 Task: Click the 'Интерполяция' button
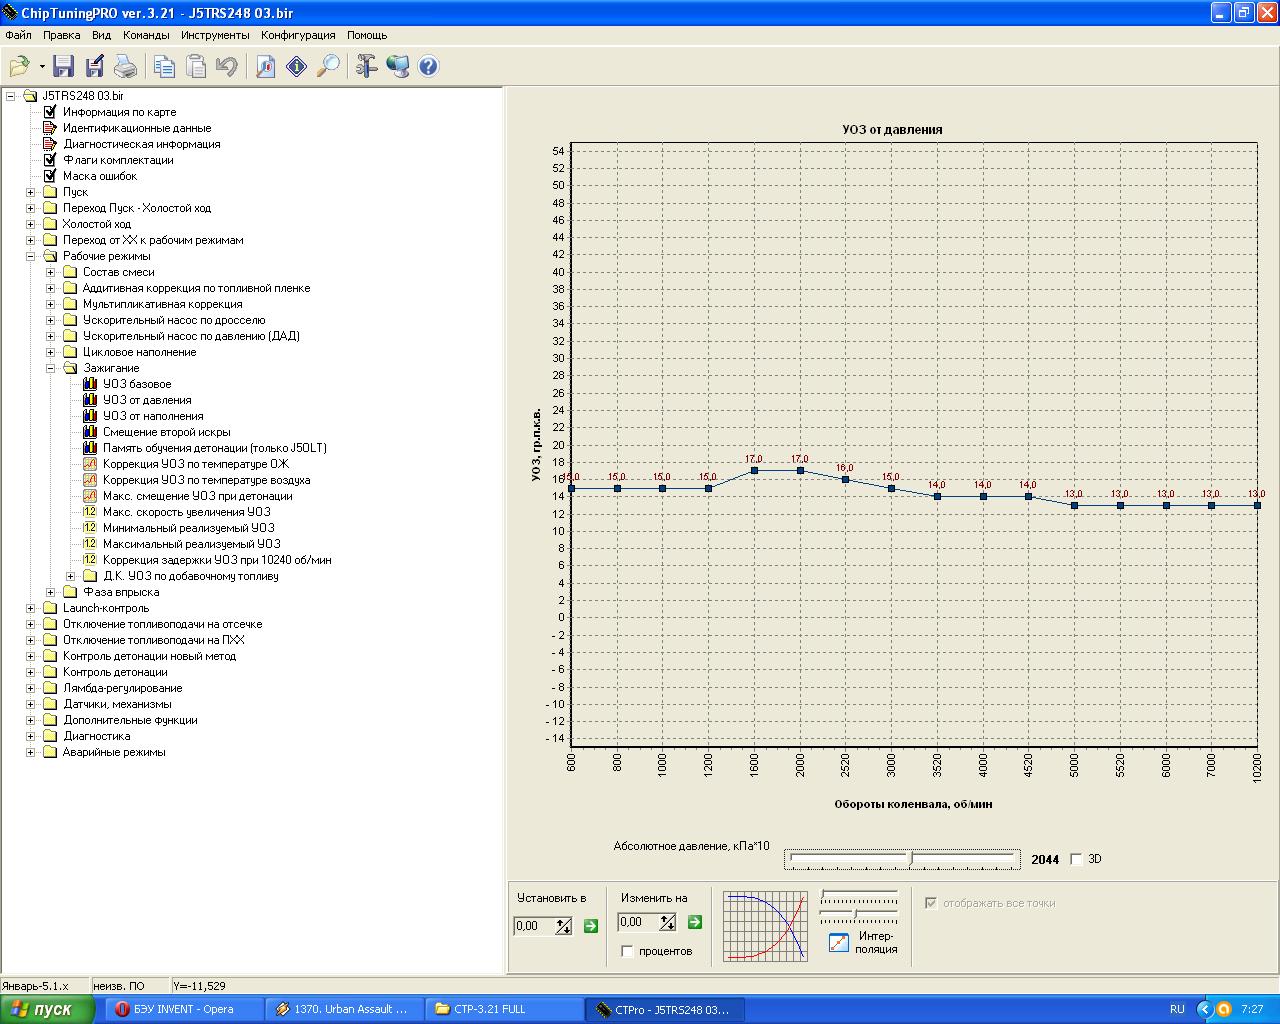point(839,942)
